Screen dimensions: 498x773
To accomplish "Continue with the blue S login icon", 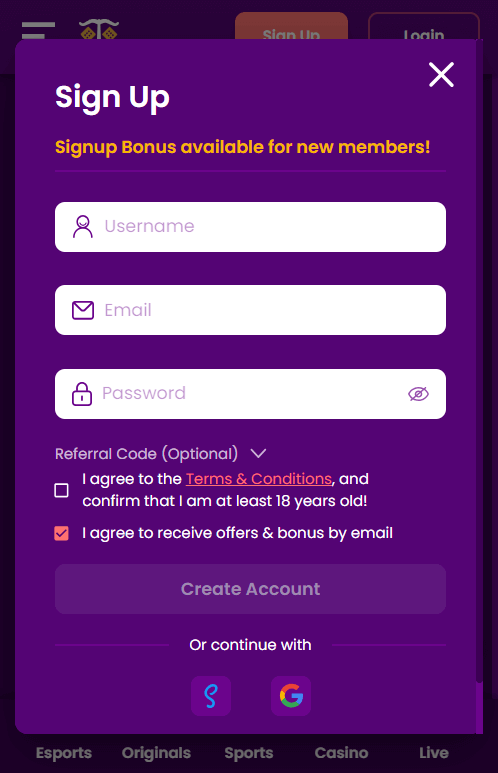I will 211,696.
